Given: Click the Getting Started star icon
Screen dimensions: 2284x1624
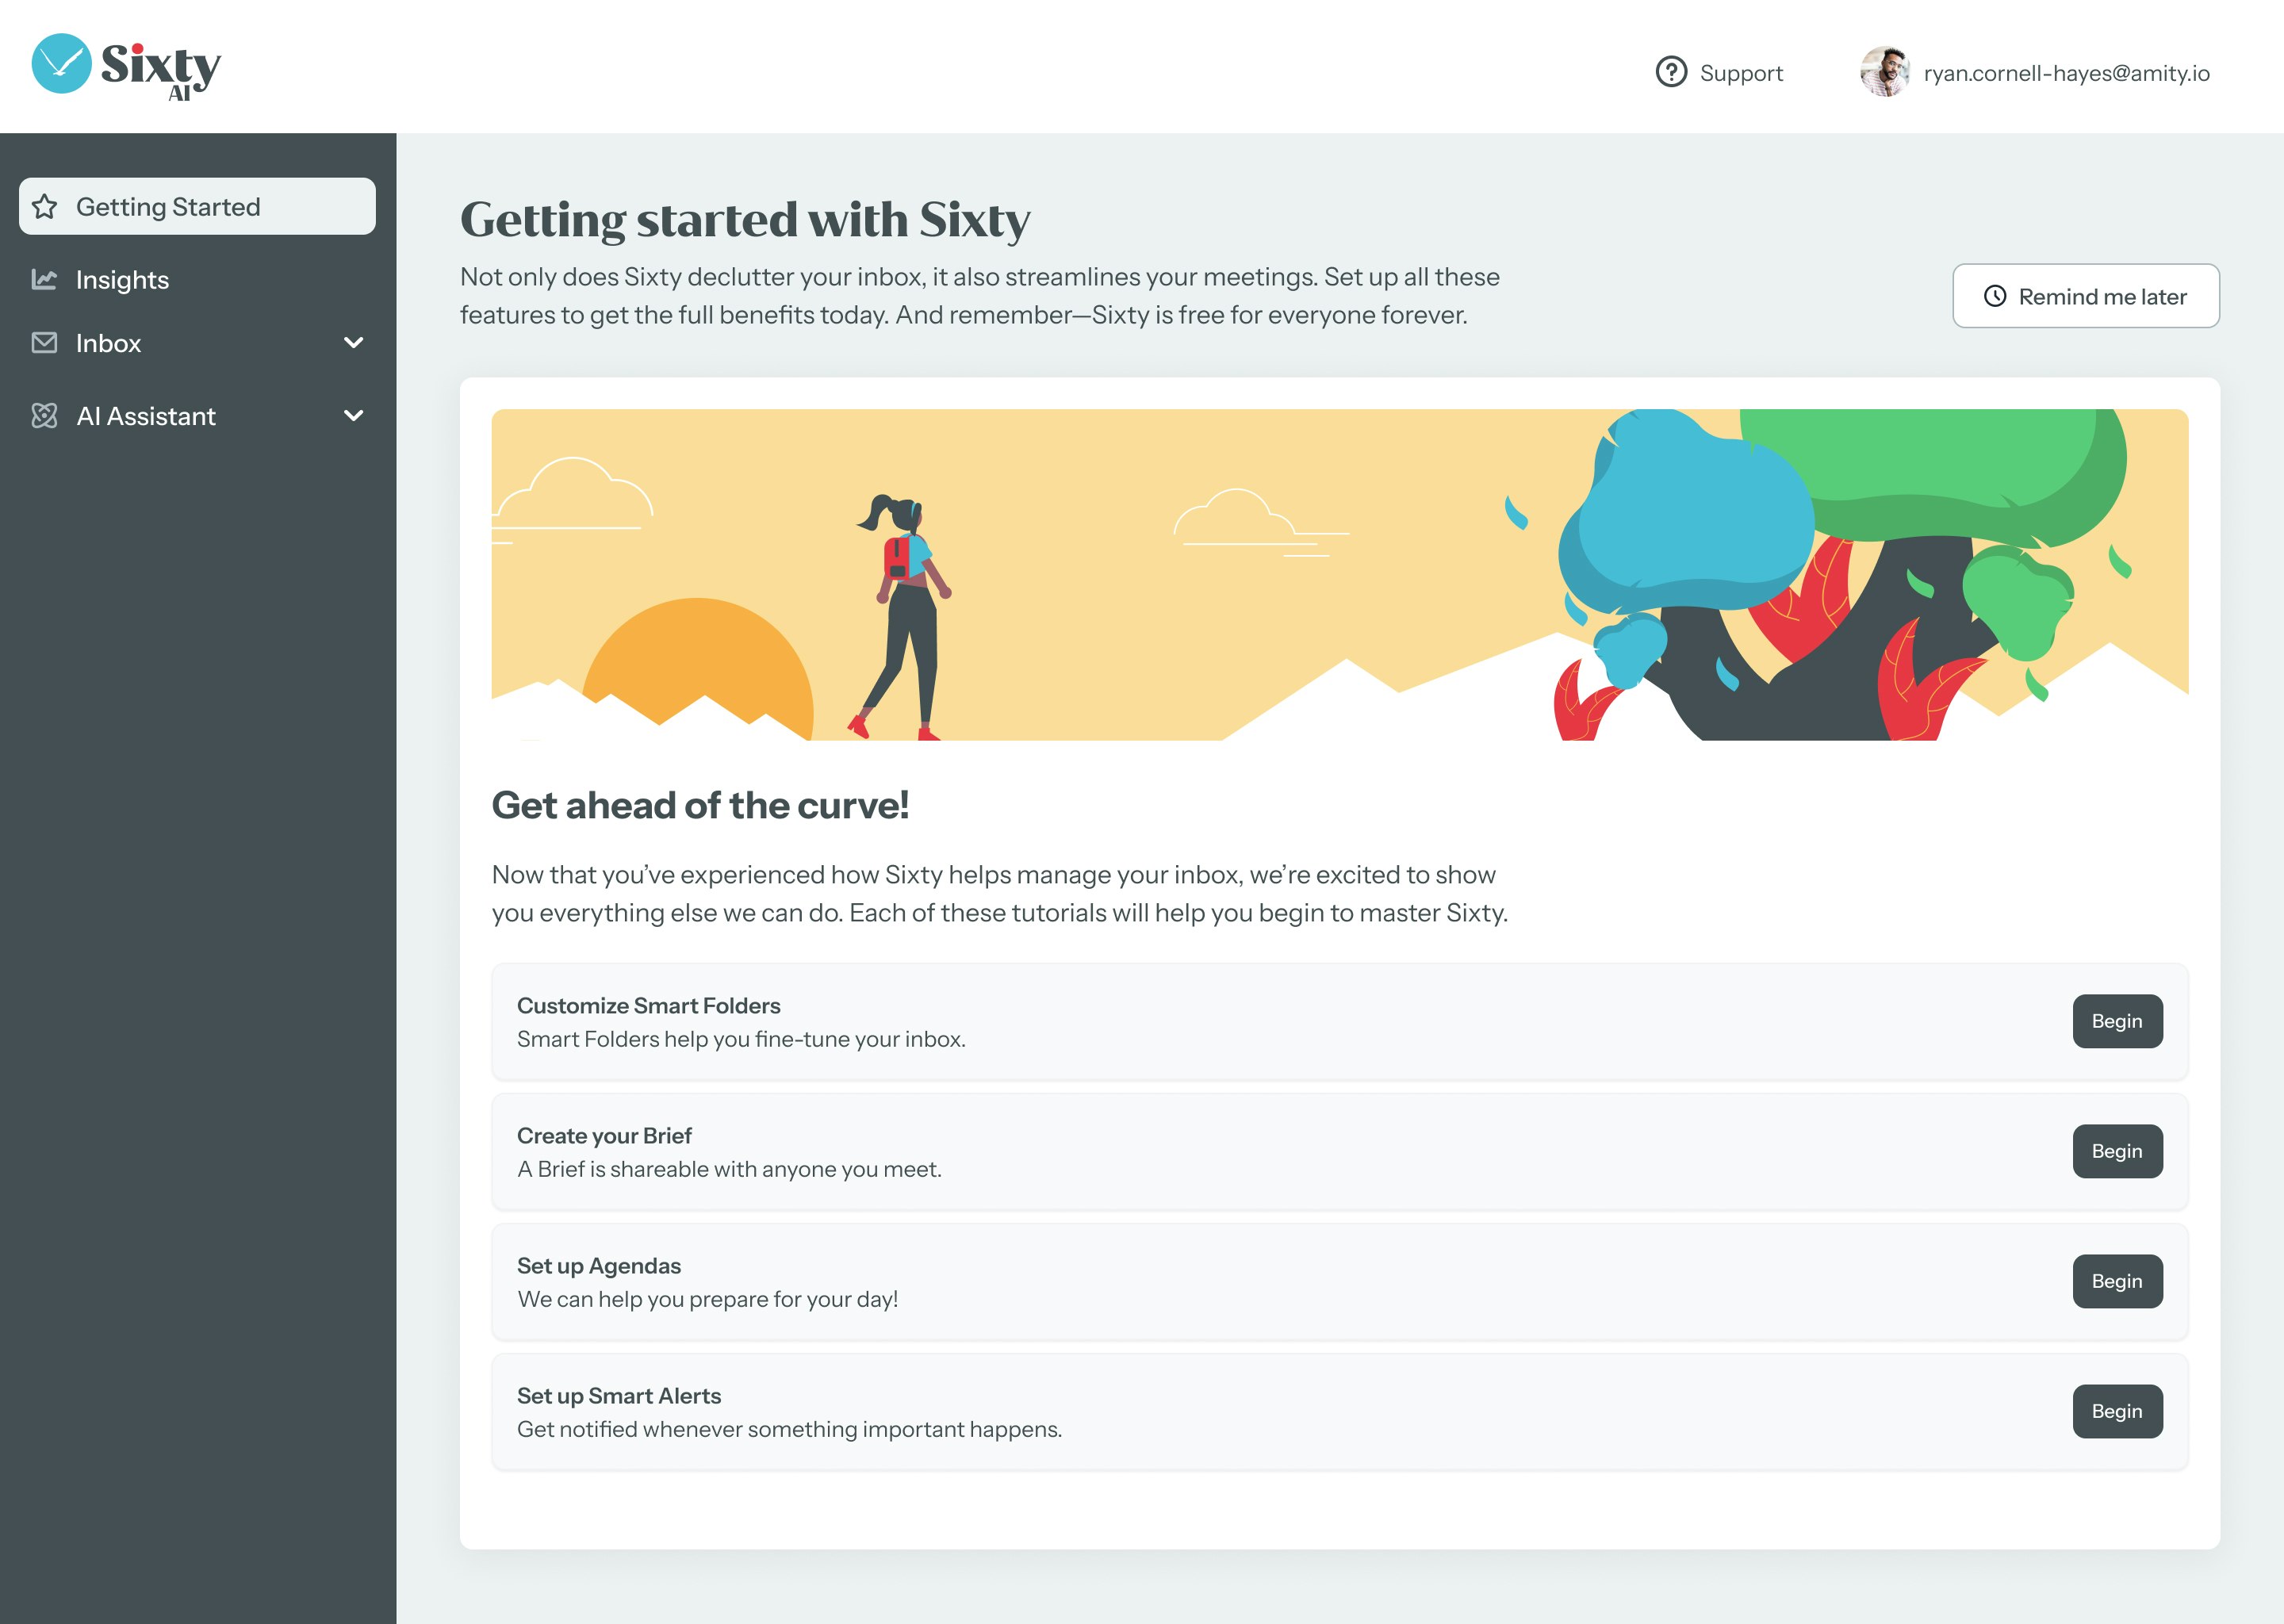Looking at the screenshot, I should 45,207.
